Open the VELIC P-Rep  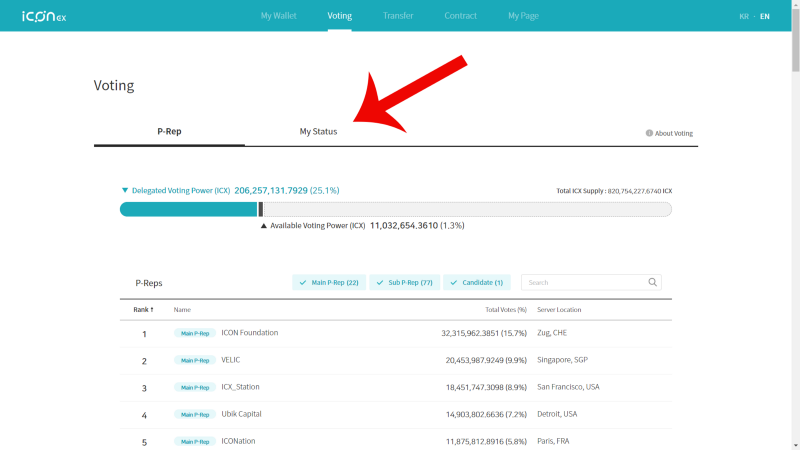coord(231,360)
